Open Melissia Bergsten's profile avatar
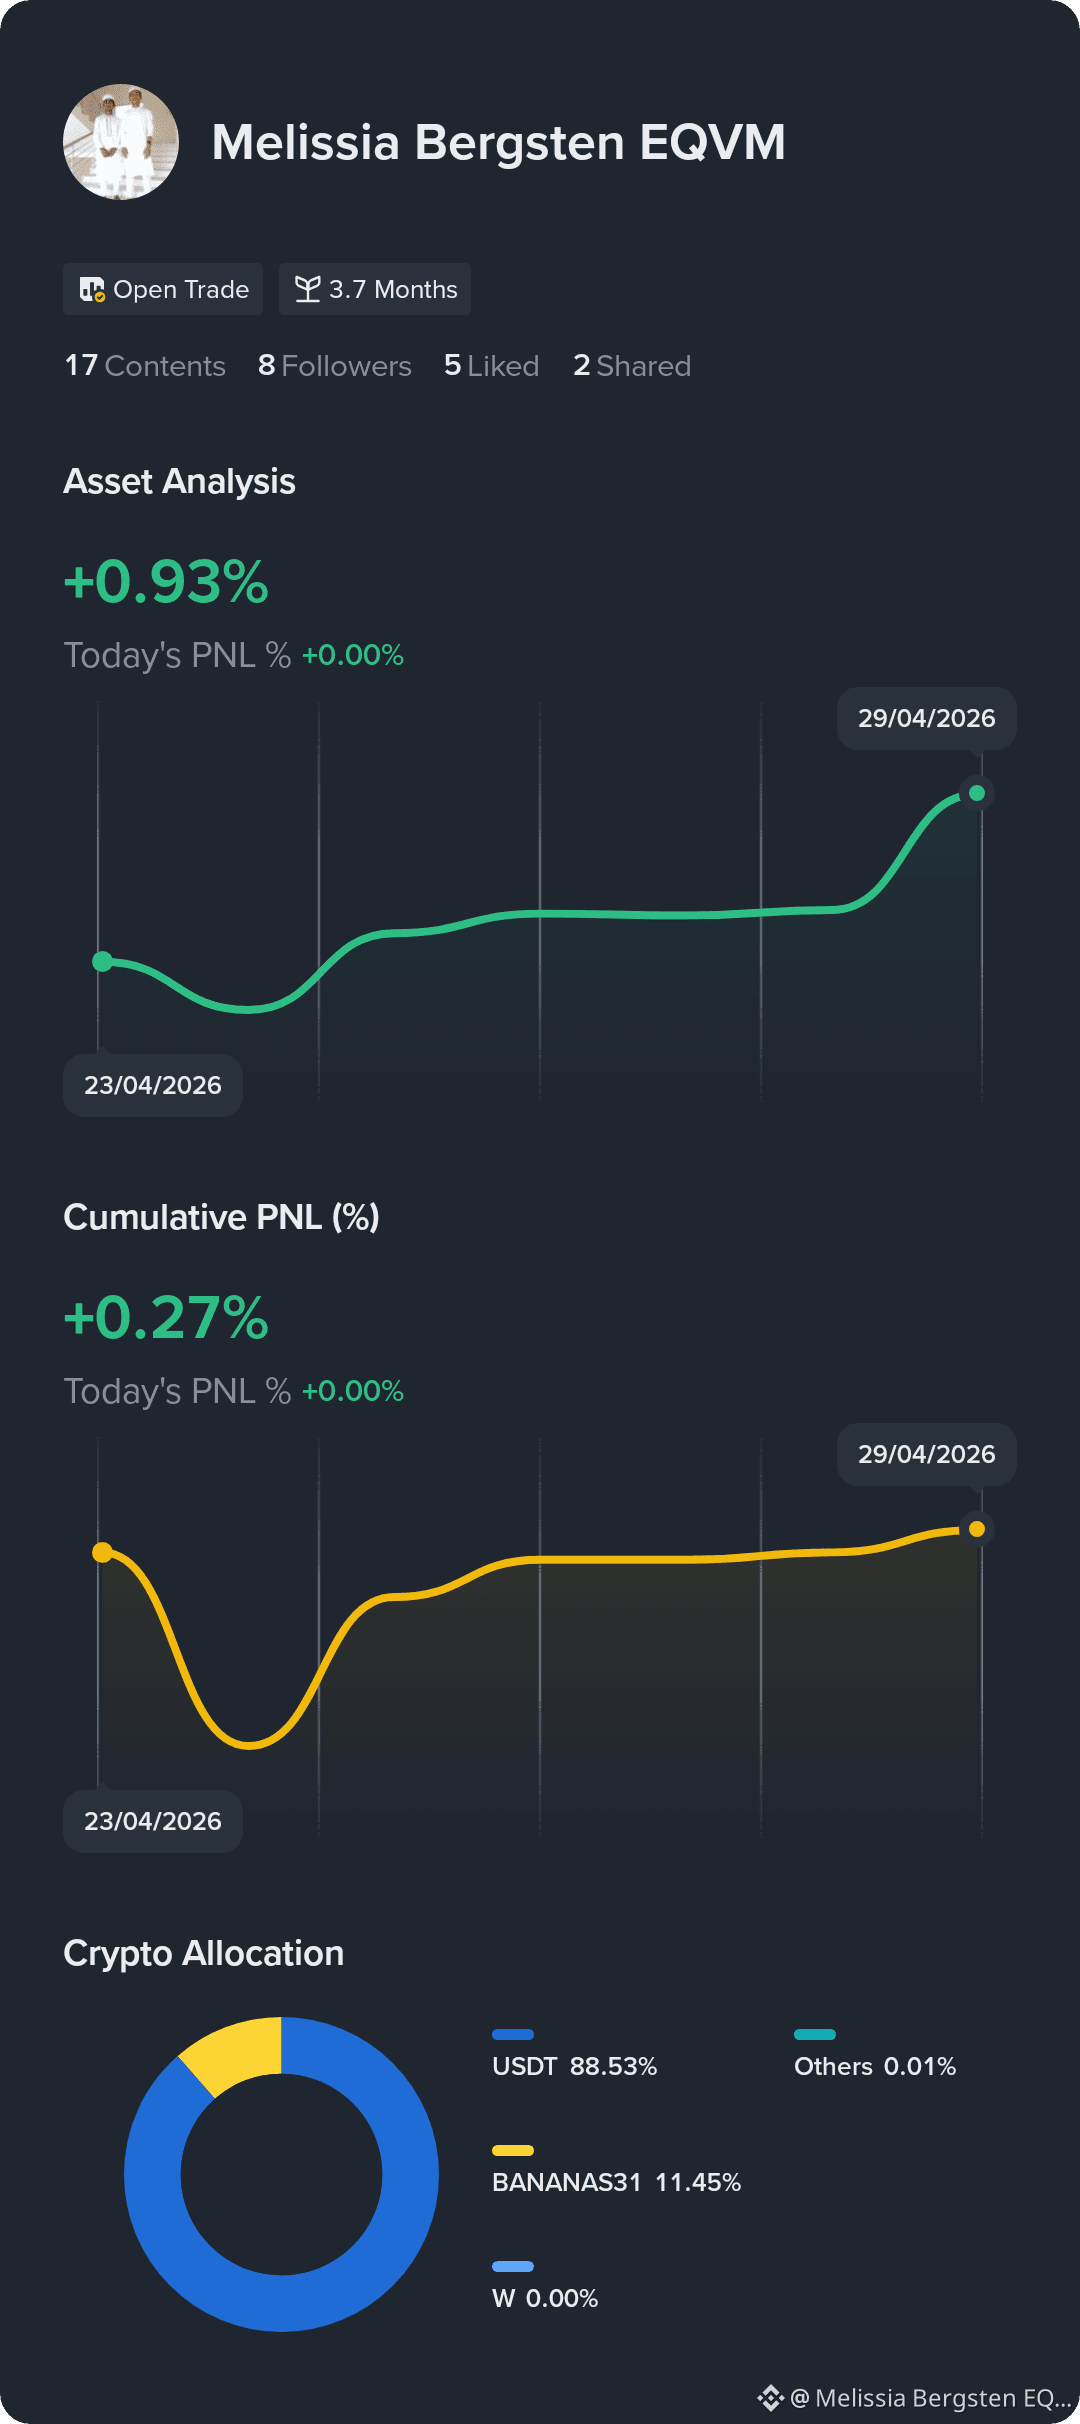Viewport: 1080px width, 2424px height. coord(121,142)
